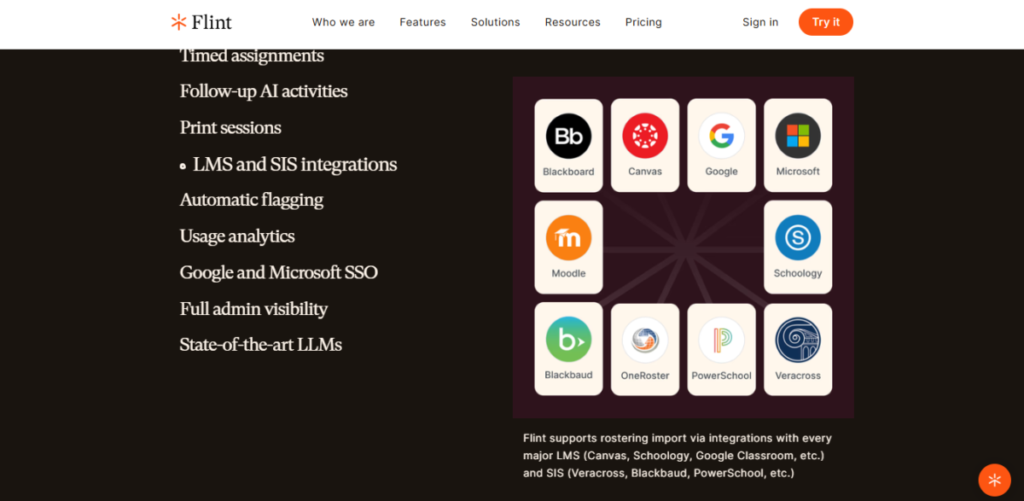Open the Features menu

(x=422, y=22)
